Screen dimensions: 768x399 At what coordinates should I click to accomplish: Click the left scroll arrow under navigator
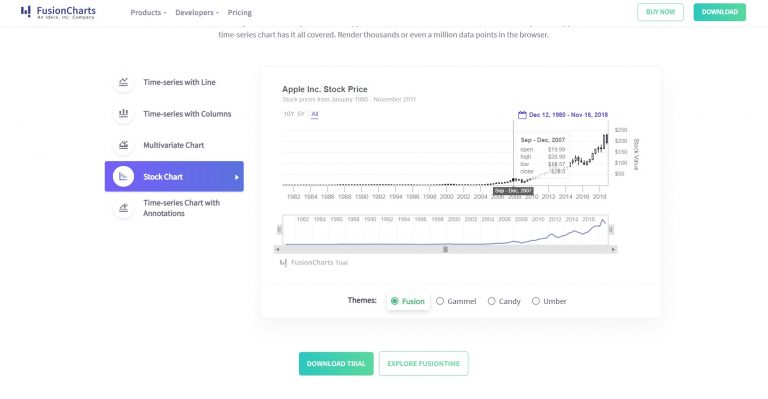[x=277, y=249]
